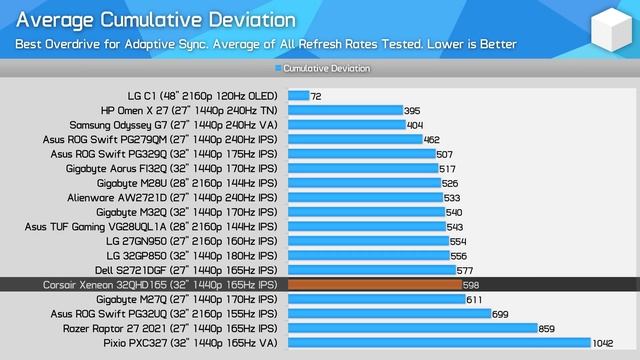Click the value '395'
640x360 pixels.
click(412, 111)
